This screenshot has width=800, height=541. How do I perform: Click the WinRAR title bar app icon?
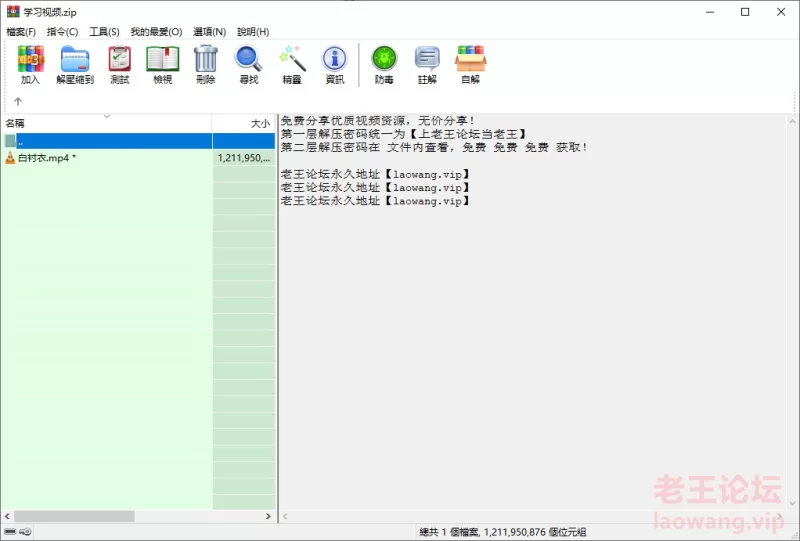[x=13, y=12]
